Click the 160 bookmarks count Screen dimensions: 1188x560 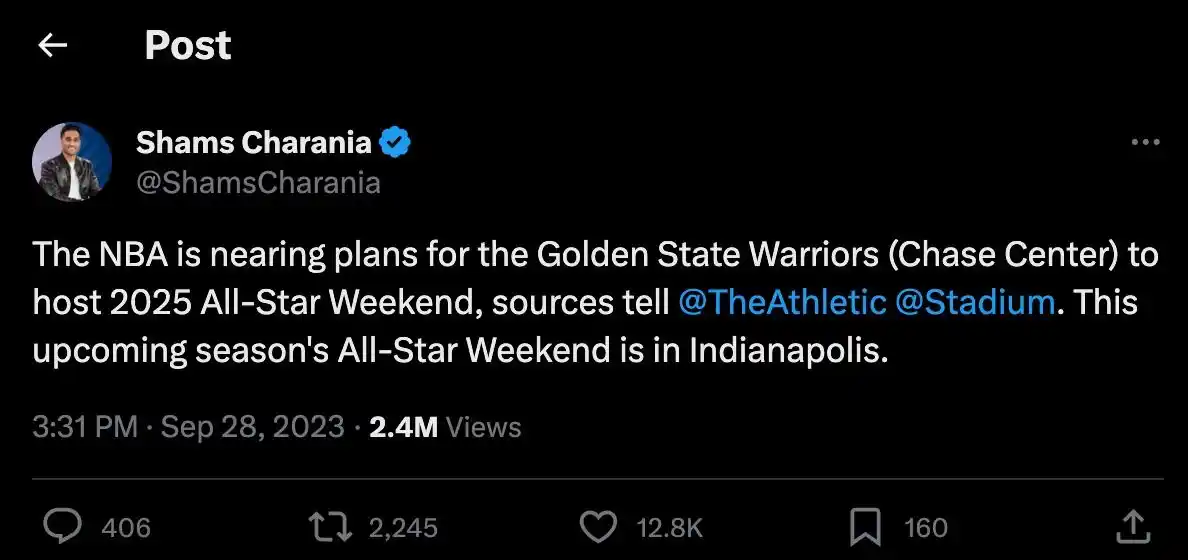pyautogui.click(x=926, y=527)
